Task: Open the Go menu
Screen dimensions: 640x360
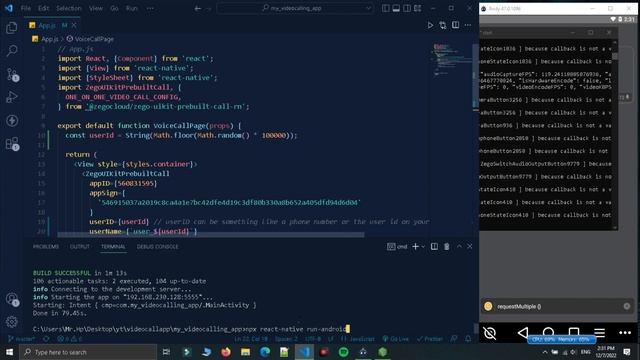Action: tap(114, 8)
